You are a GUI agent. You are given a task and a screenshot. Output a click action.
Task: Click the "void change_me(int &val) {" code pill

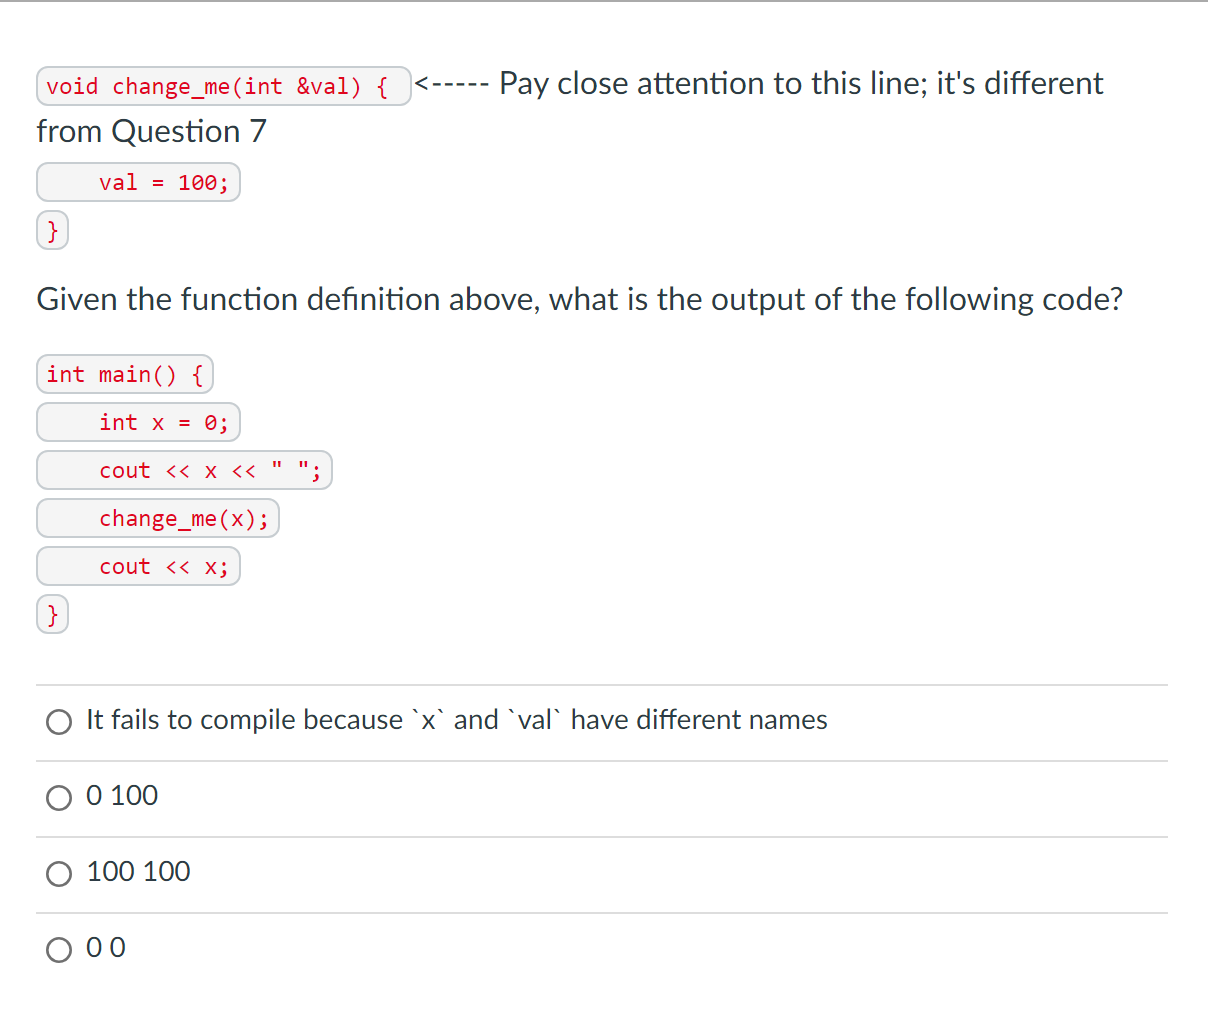223,86
